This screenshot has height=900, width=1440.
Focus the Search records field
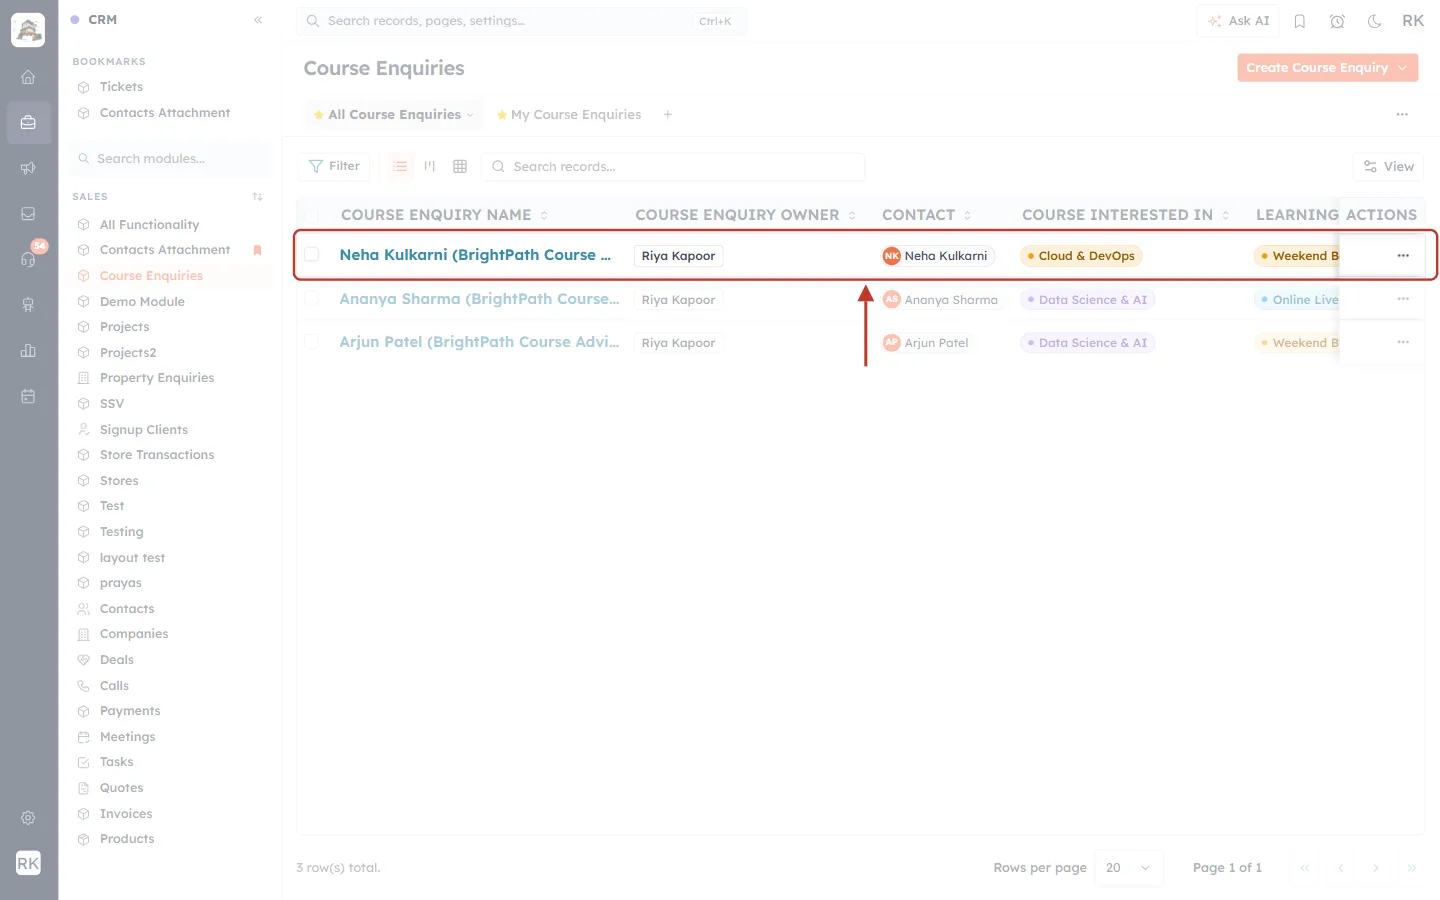pyautogui.click(x=673, y=167)
